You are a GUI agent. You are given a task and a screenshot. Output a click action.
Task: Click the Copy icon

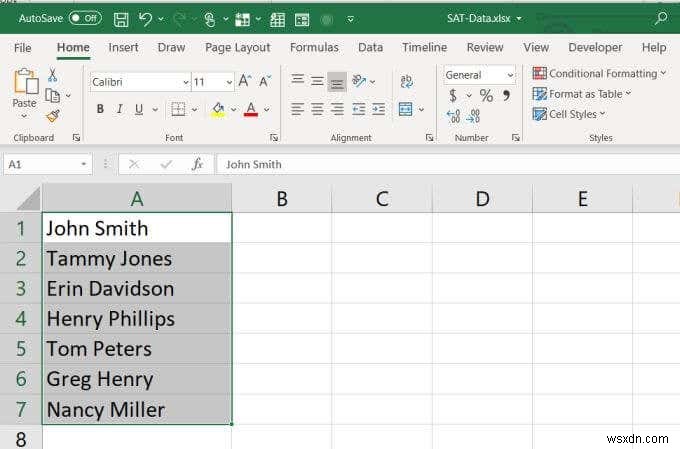click(52, 95)
